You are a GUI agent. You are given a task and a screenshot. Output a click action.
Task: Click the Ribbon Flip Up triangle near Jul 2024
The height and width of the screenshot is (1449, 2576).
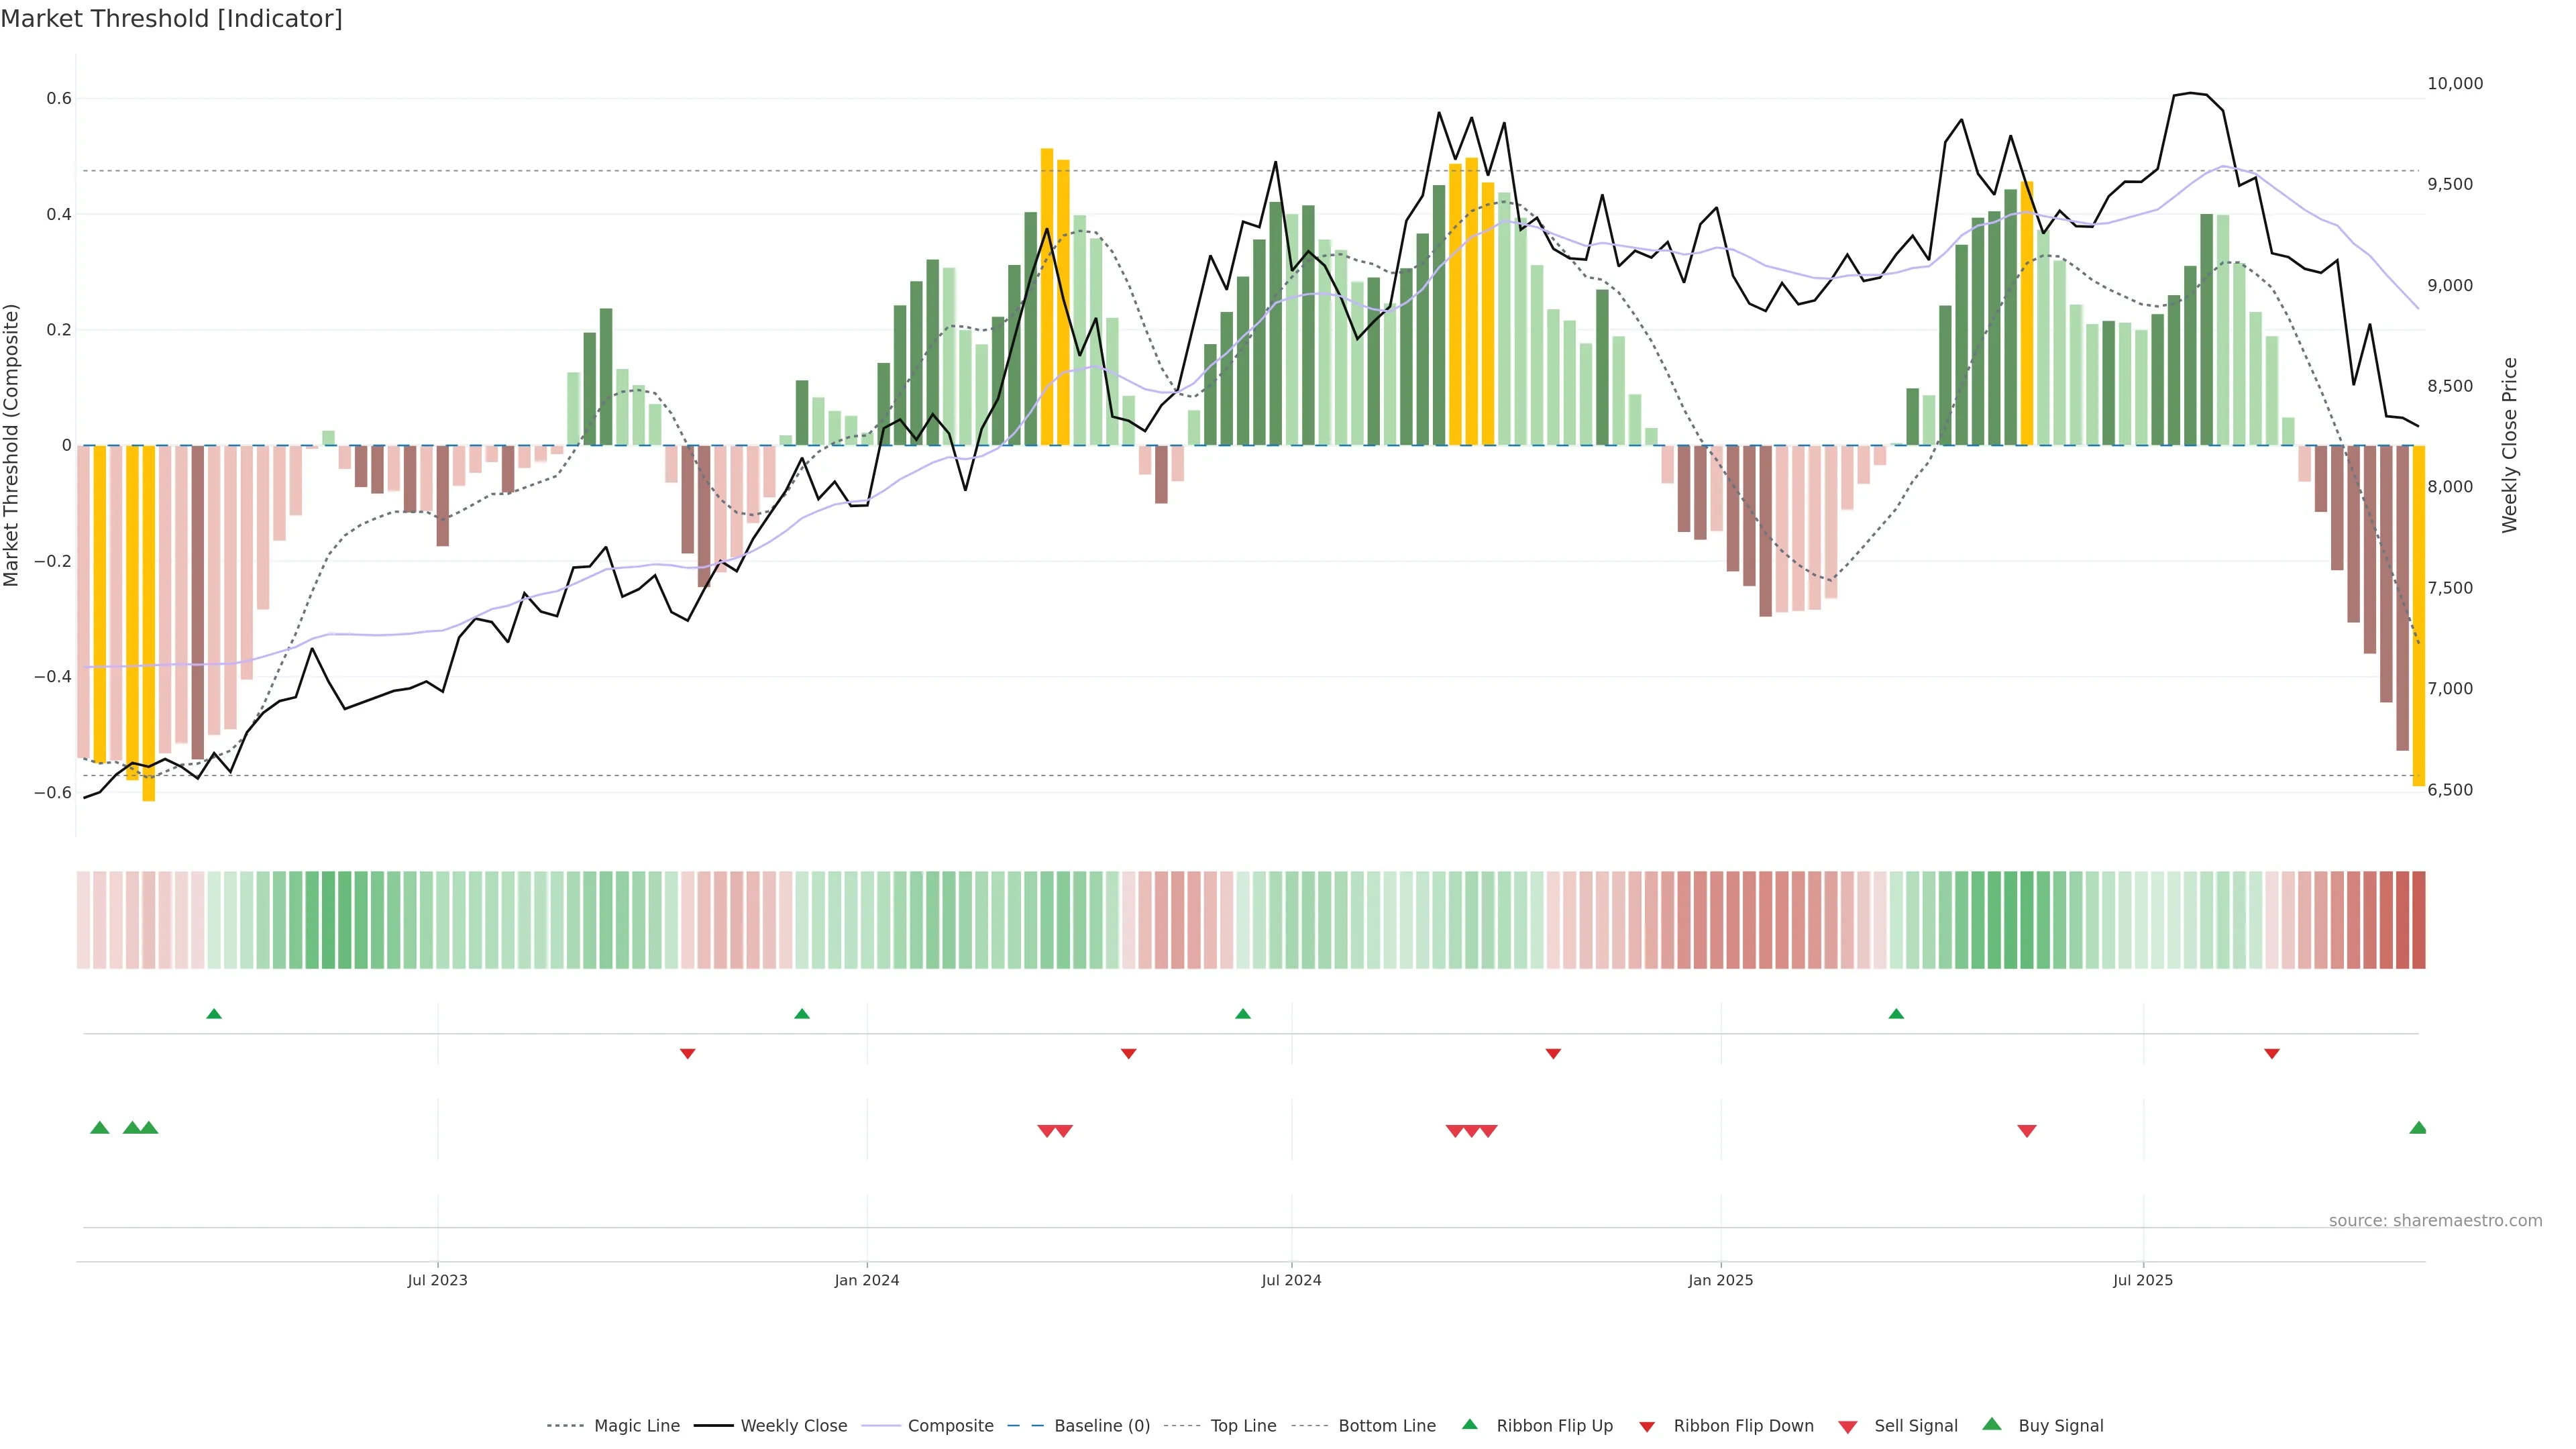[x=1243, y=1014]
